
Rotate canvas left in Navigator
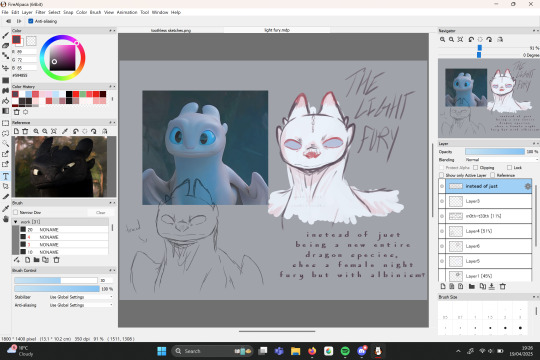(471, 40)
